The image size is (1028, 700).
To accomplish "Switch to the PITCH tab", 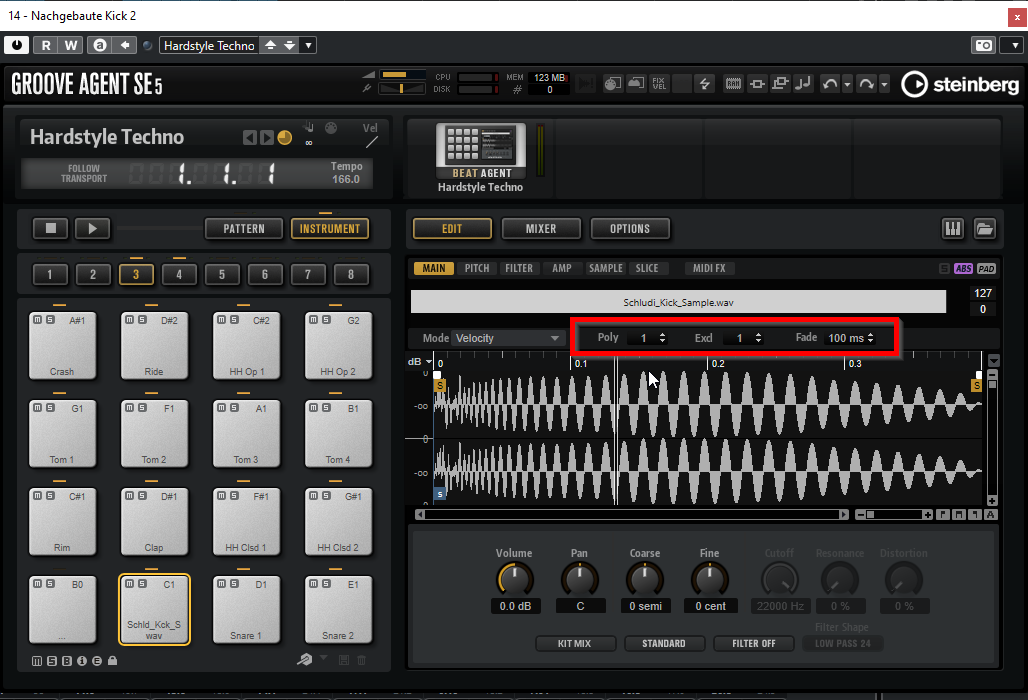I will [477, 268].
